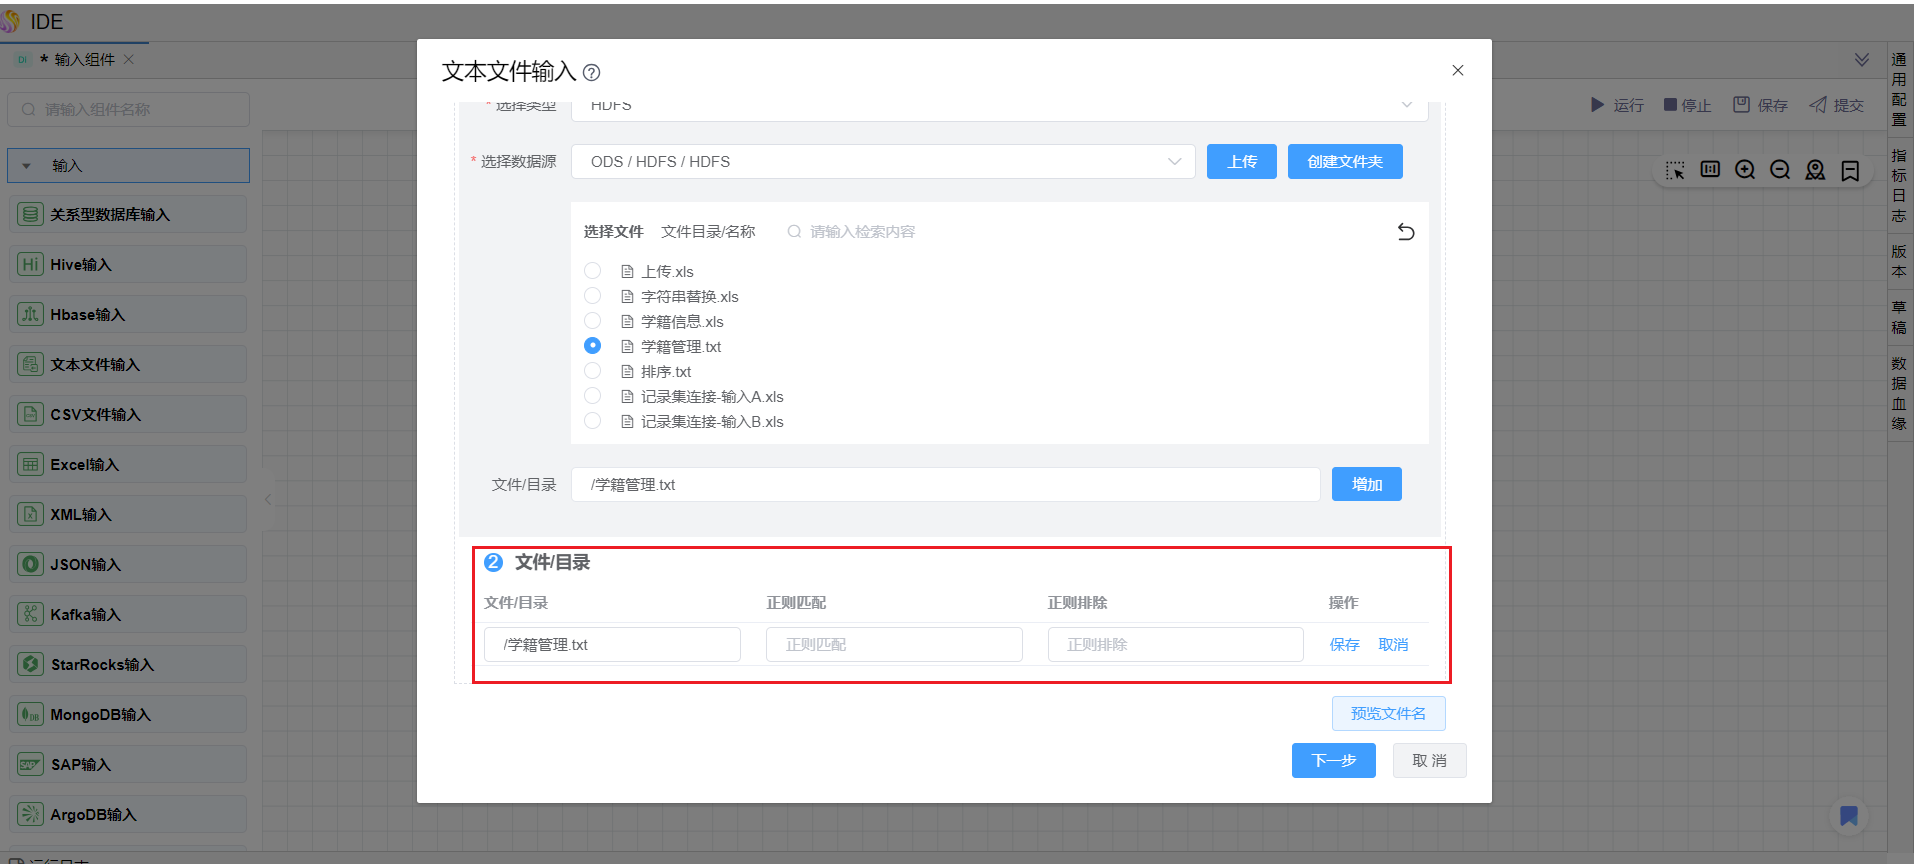This screenshot has height=864, width=1914.
Task: Focus the component name search box
Action: click(129, 110)
